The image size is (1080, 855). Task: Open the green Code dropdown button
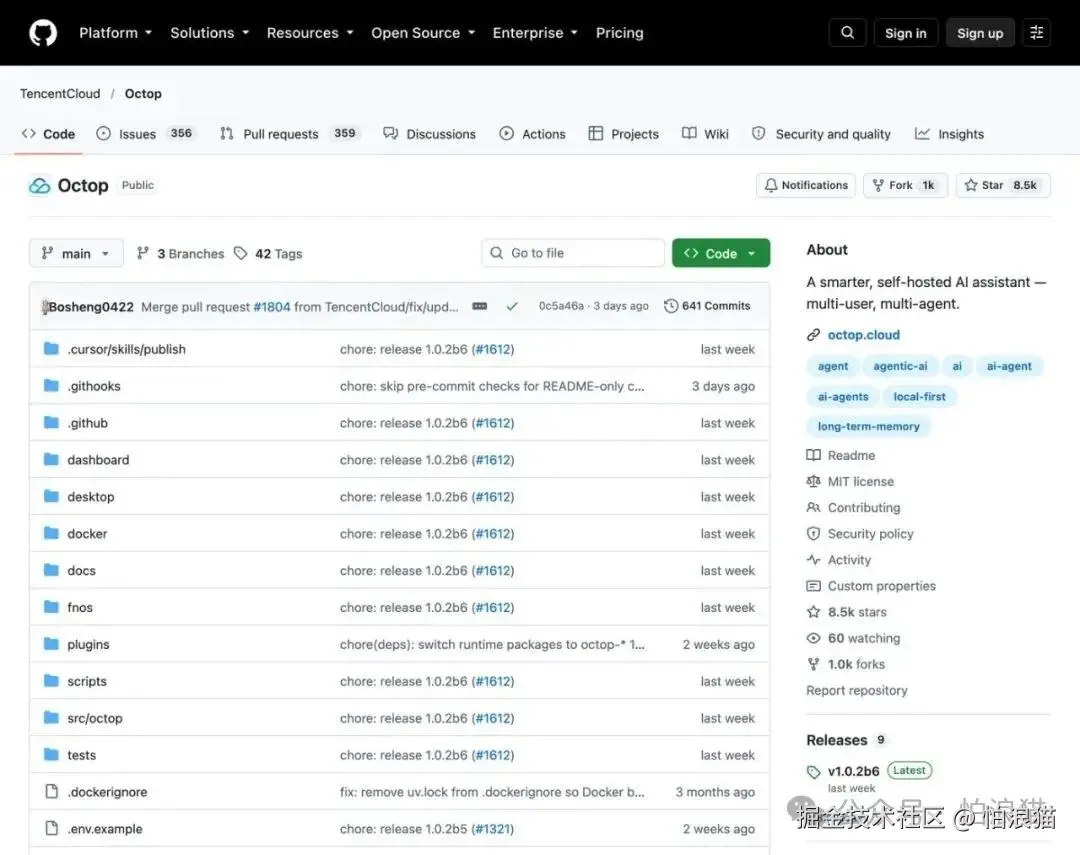(x=720, y=254)
